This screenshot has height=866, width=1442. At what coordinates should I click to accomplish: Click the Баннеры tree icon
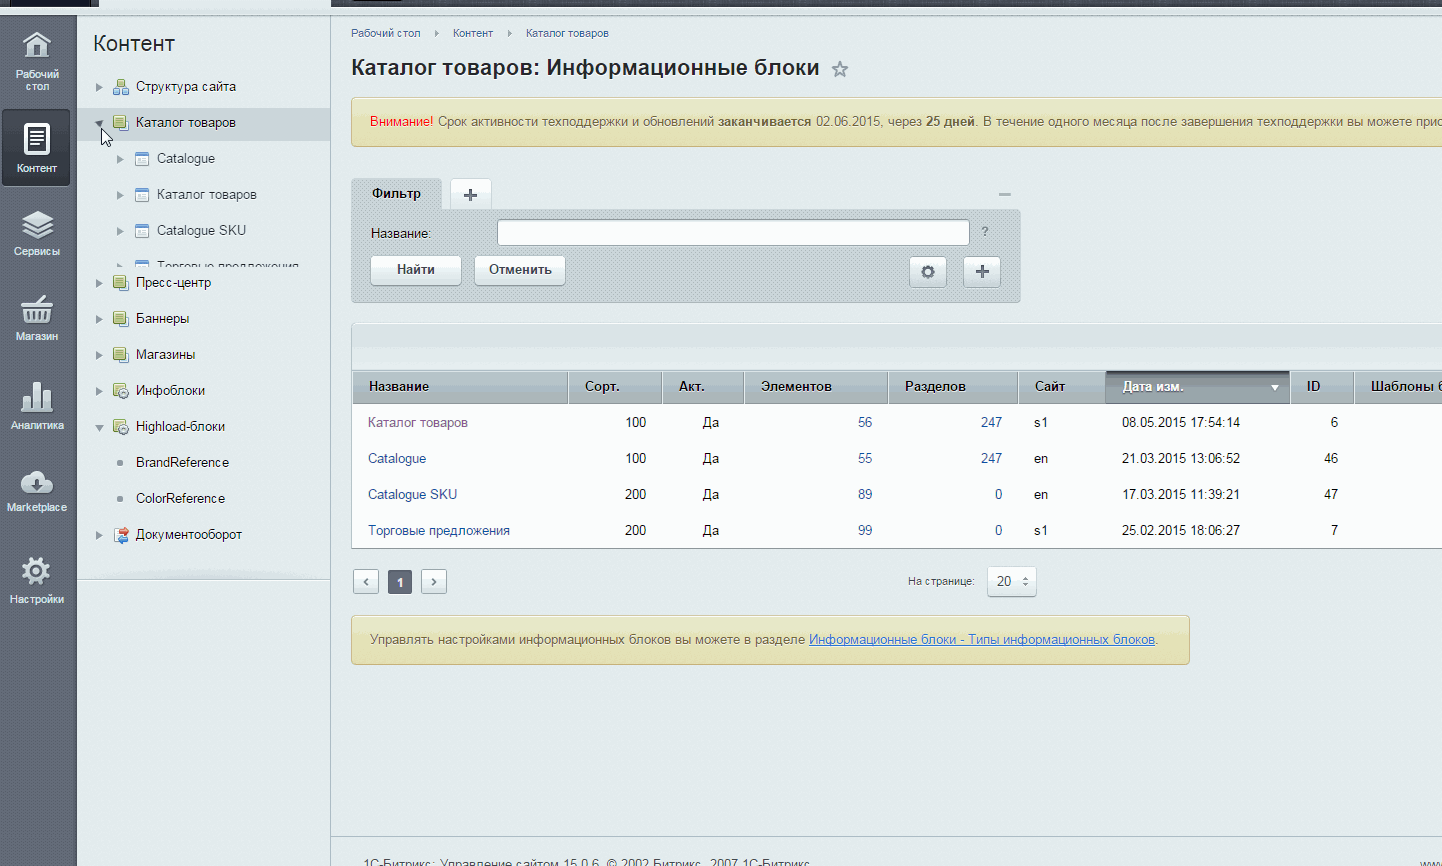coord(121,319)
